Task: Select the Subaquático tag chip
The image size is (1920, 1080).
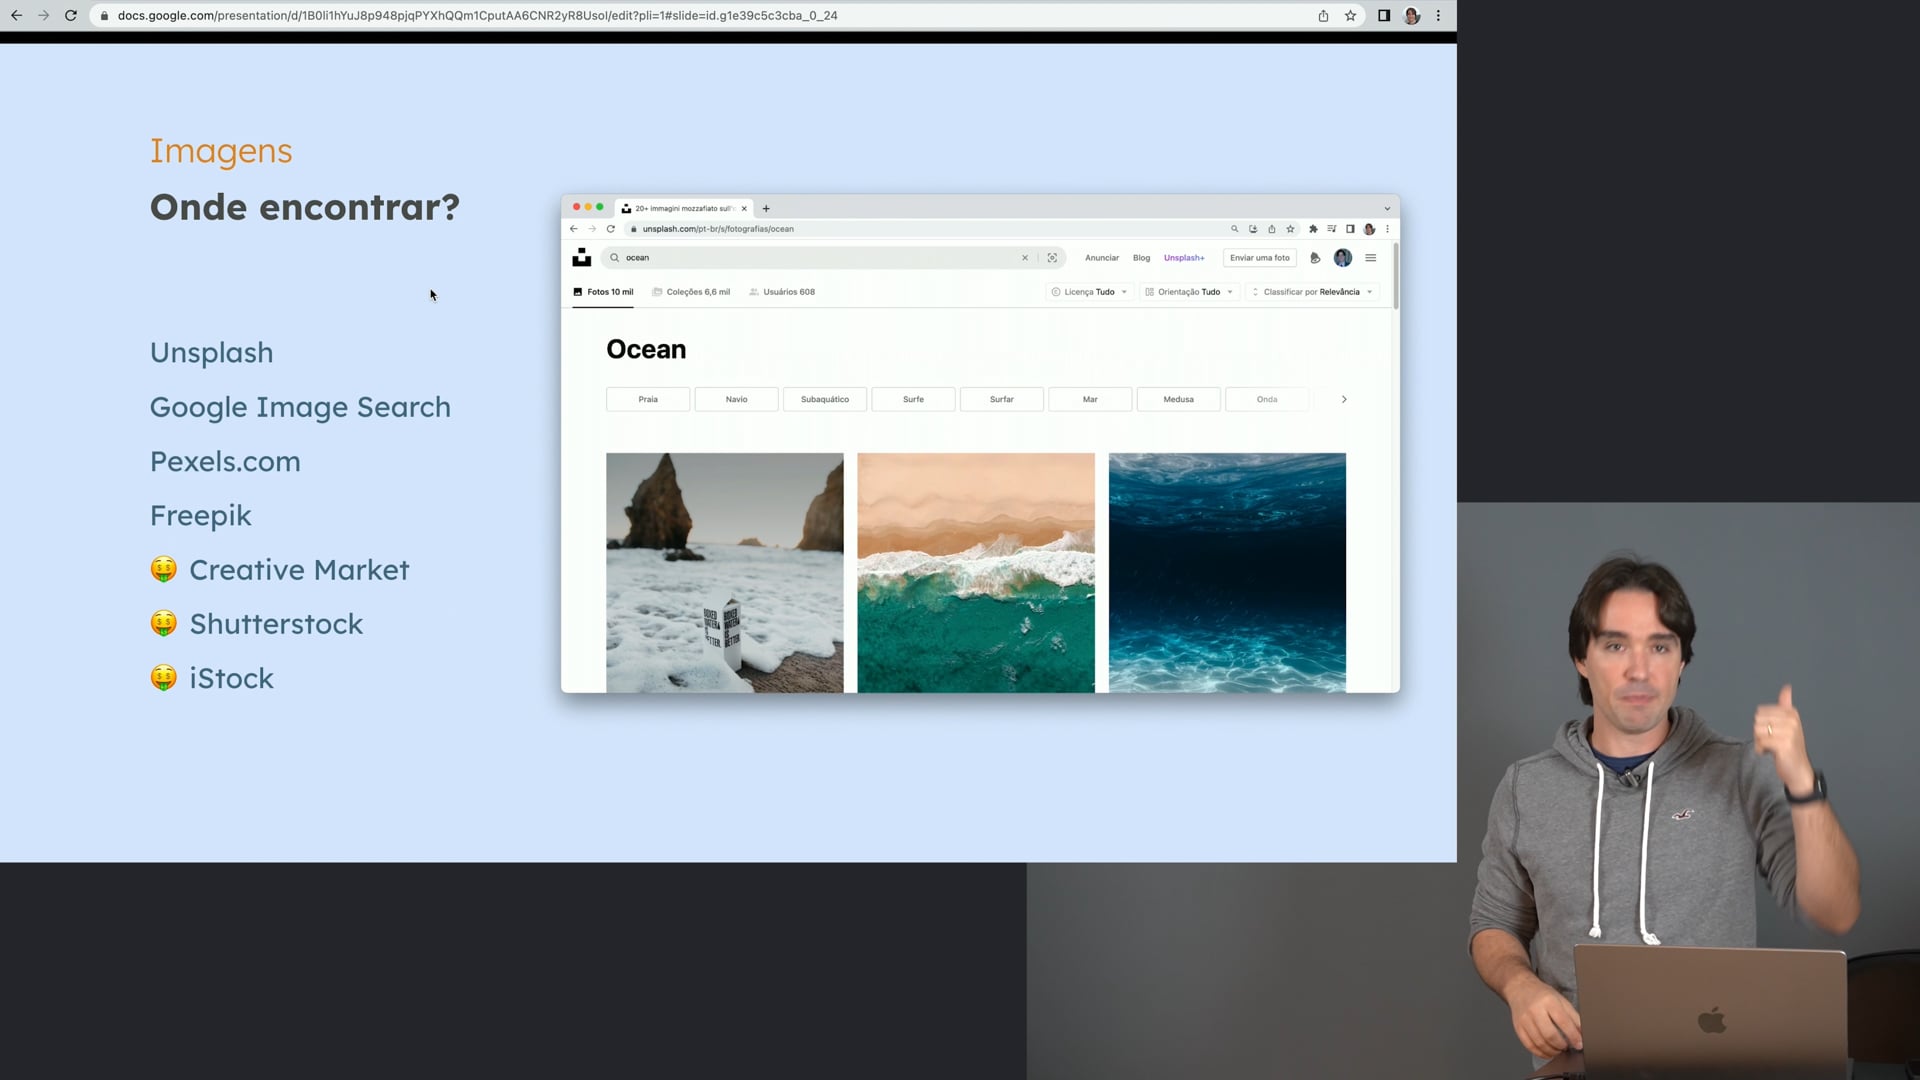Action: coord(825,399)
